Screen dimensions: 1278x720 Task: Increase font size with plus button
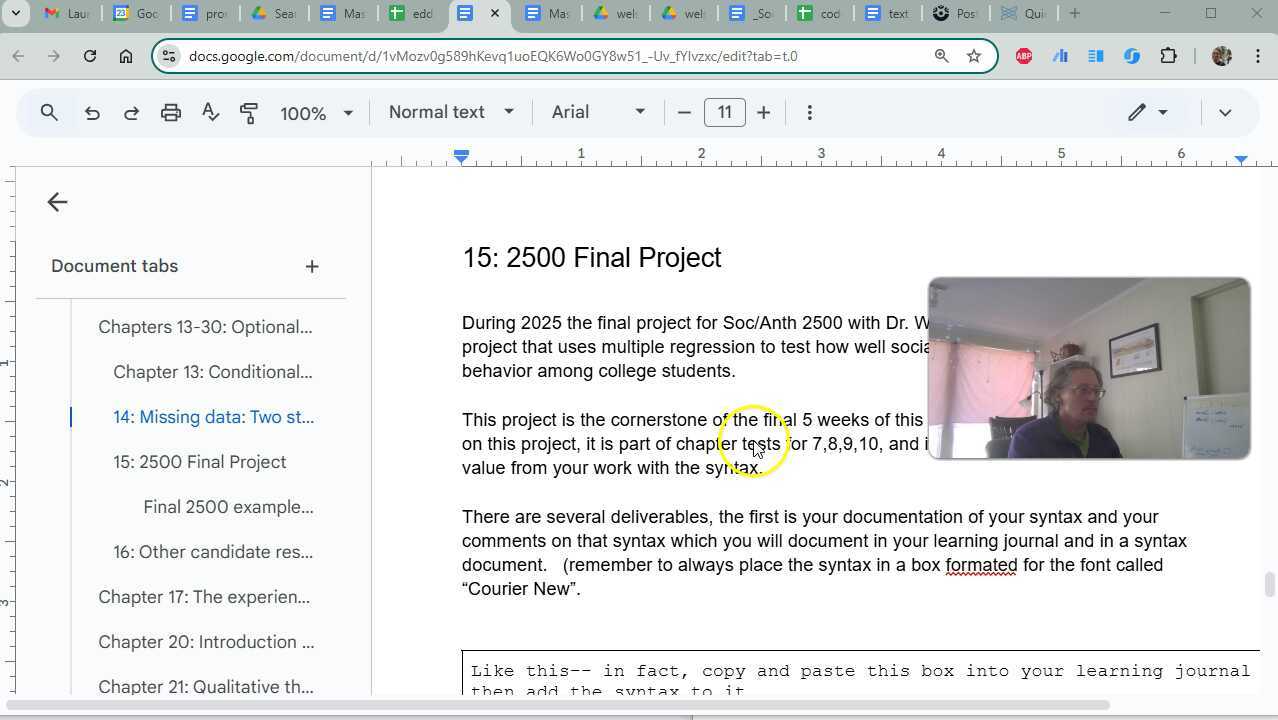[x=764, y=113]
